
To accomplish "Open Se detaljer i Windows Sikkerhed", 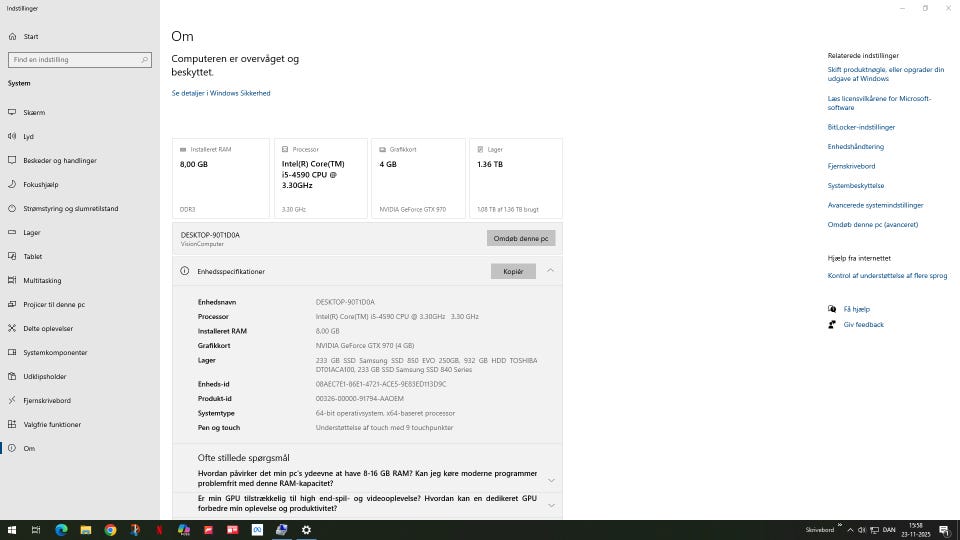I will [x=221, y=93].
